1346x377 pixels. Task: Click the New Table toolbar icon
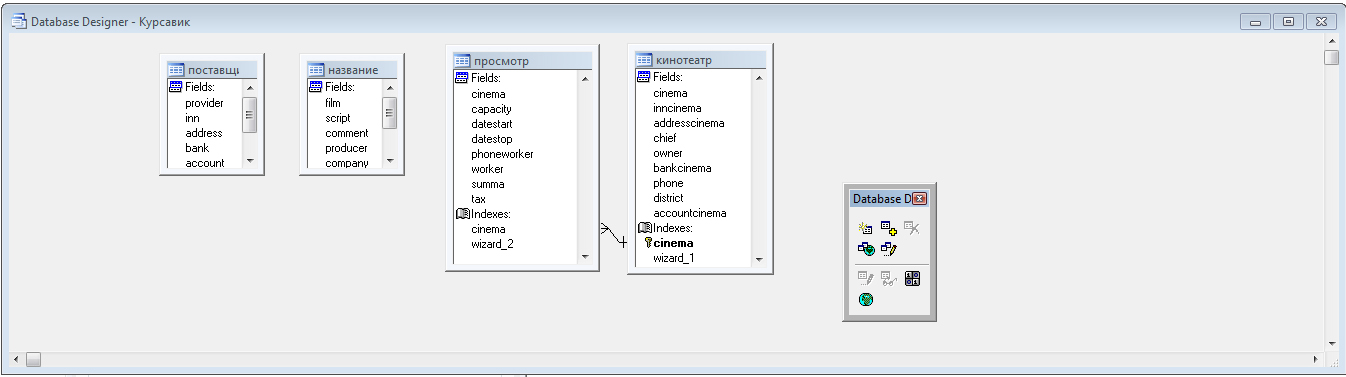[x=866, y=228]
